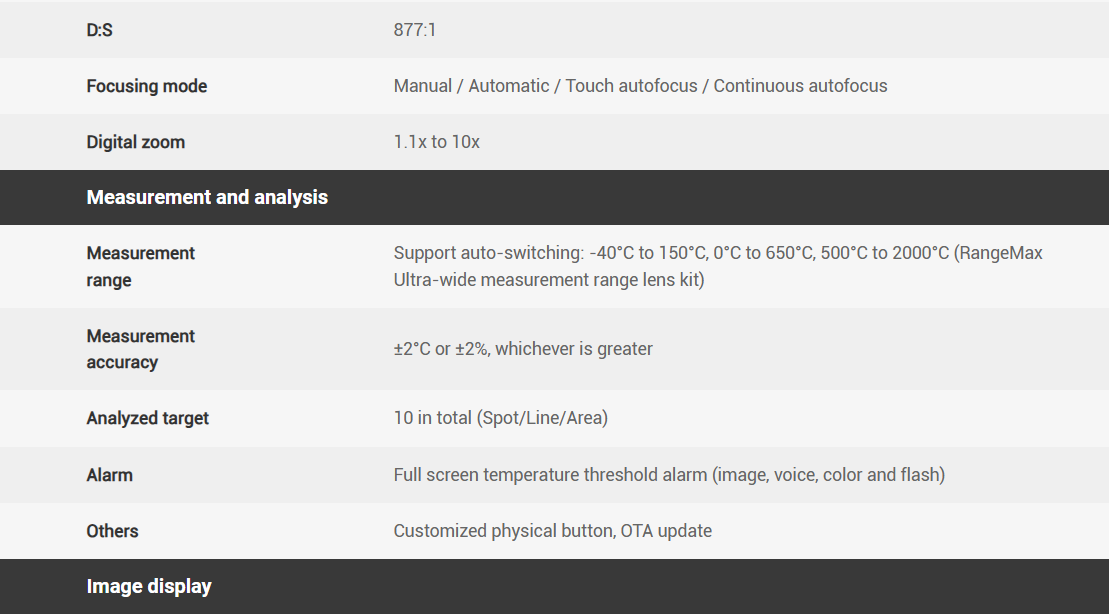1109x614 pixels.
Task: Click the Continuous autofocus text
Action: pyautogui.click(x=800, y=86)
